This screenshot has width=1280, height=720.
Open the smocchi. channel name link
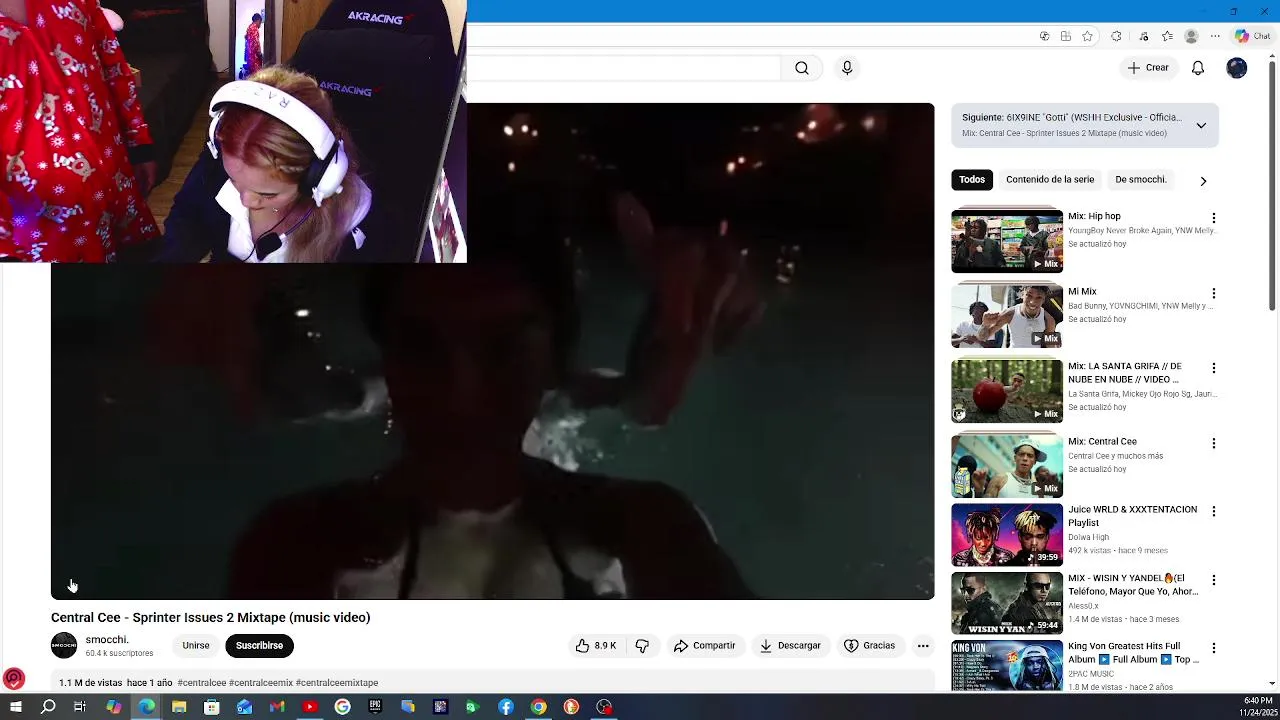pos(107,640)
